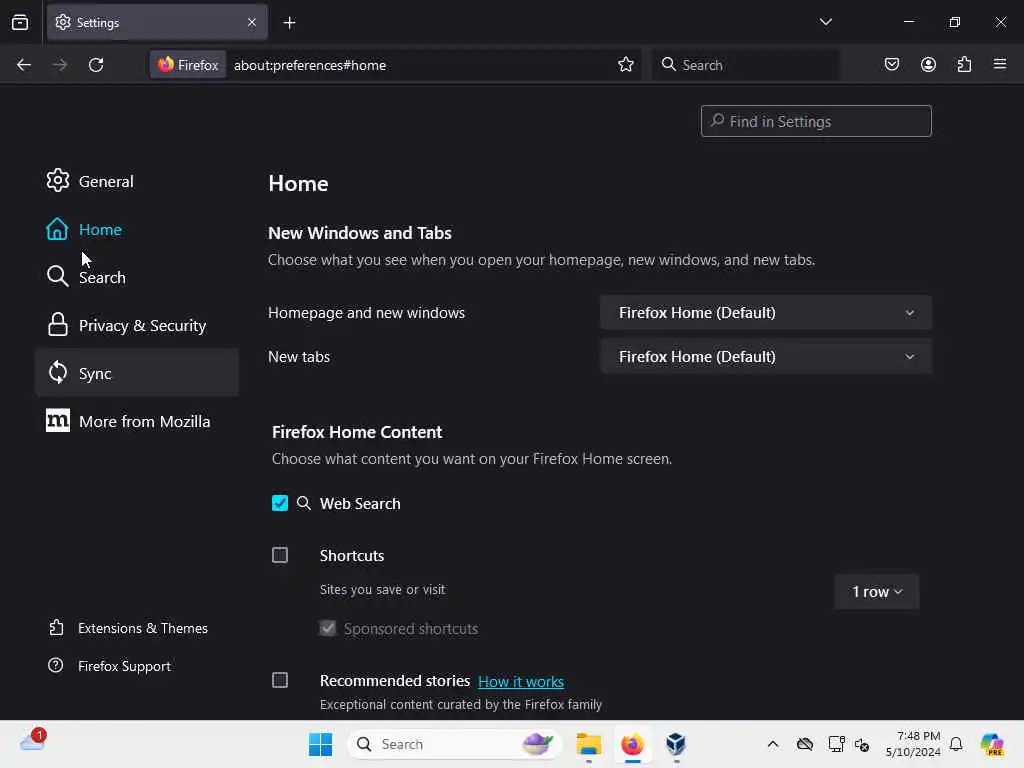
Task: Open the Extensions toolbar button
Action: point(964,65)
